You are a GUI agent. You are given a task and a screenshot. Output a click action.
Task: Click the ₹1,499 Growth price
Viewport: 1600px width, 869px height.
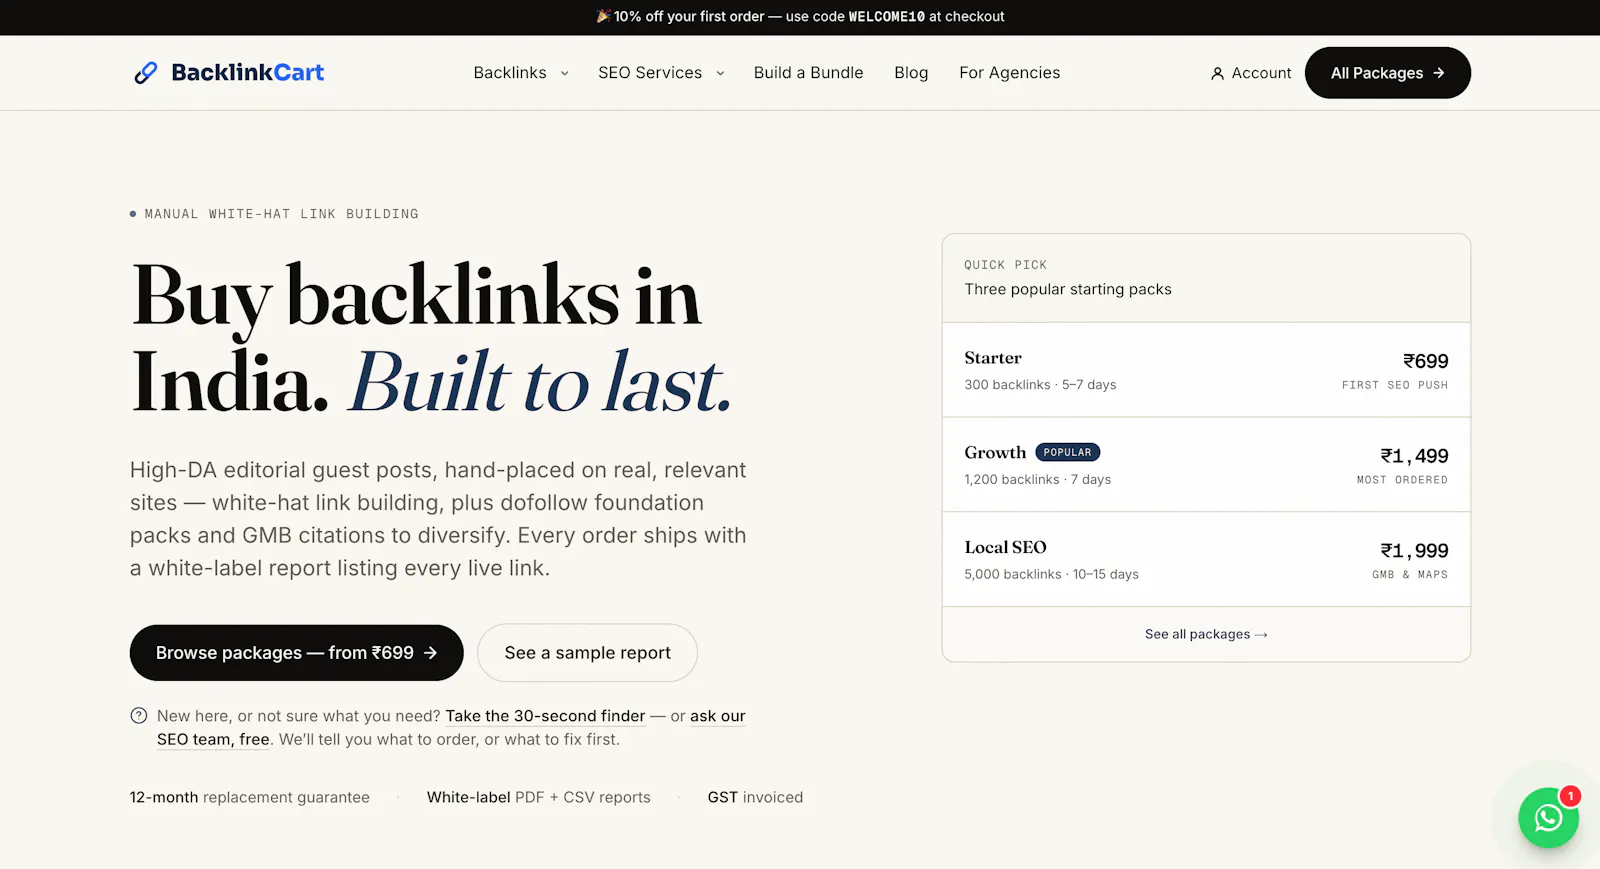click(1414, 456)
